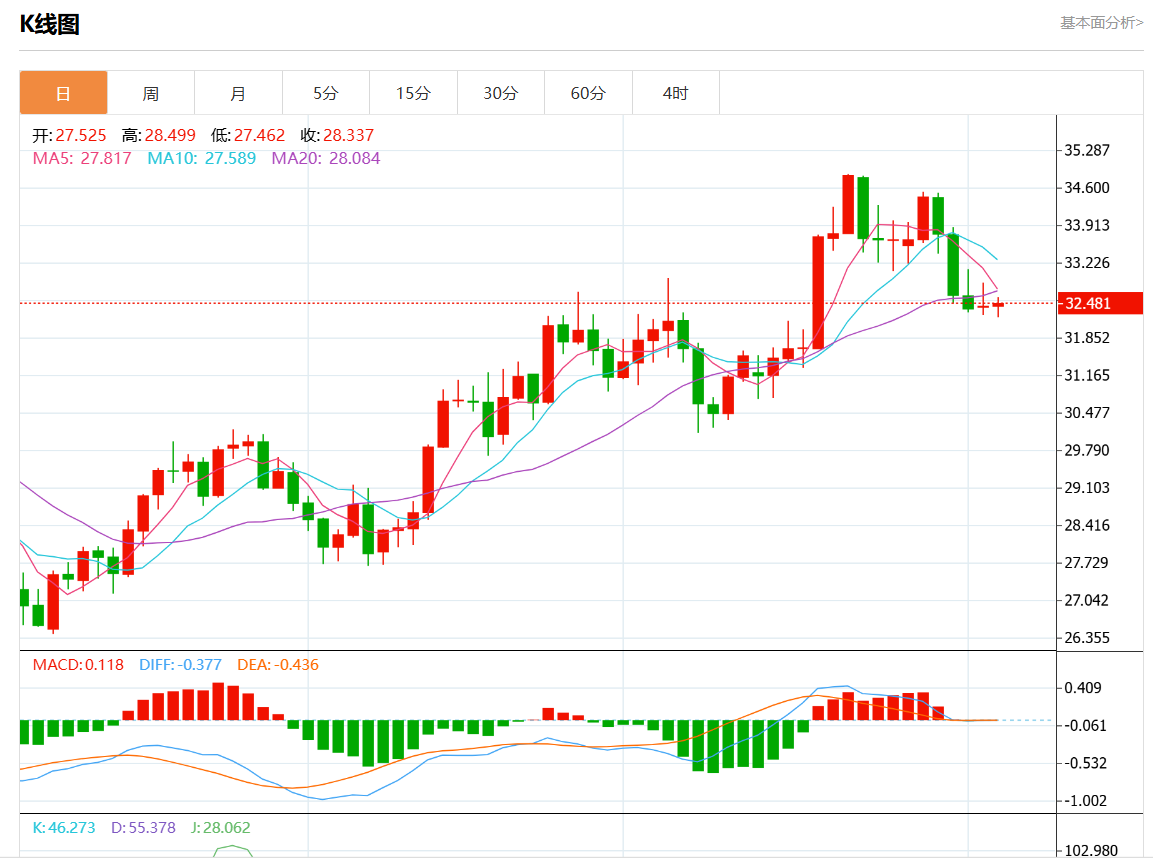Click the J: 28.062 KDJ value
1153x858 pixels.
[221, 828]
